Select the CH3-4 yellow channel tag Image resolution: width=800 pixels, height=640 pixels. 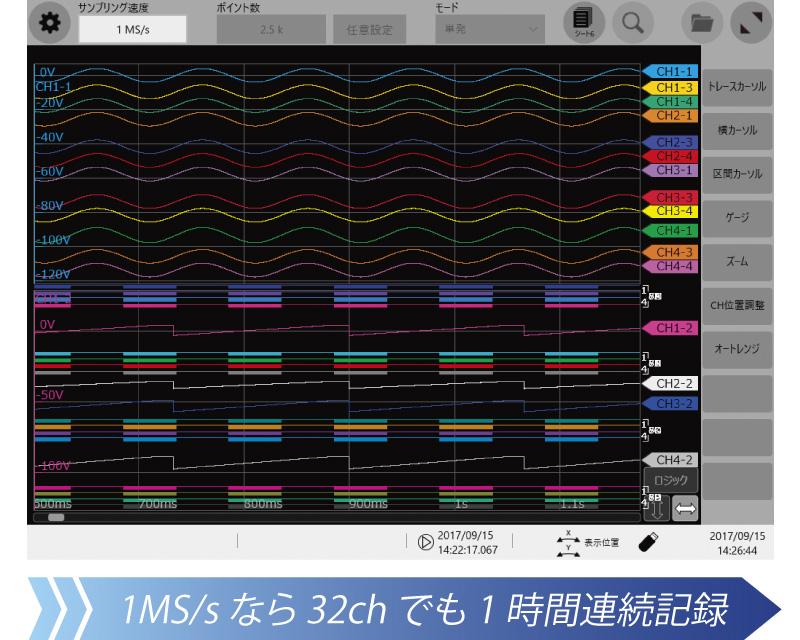coord(670,211)
